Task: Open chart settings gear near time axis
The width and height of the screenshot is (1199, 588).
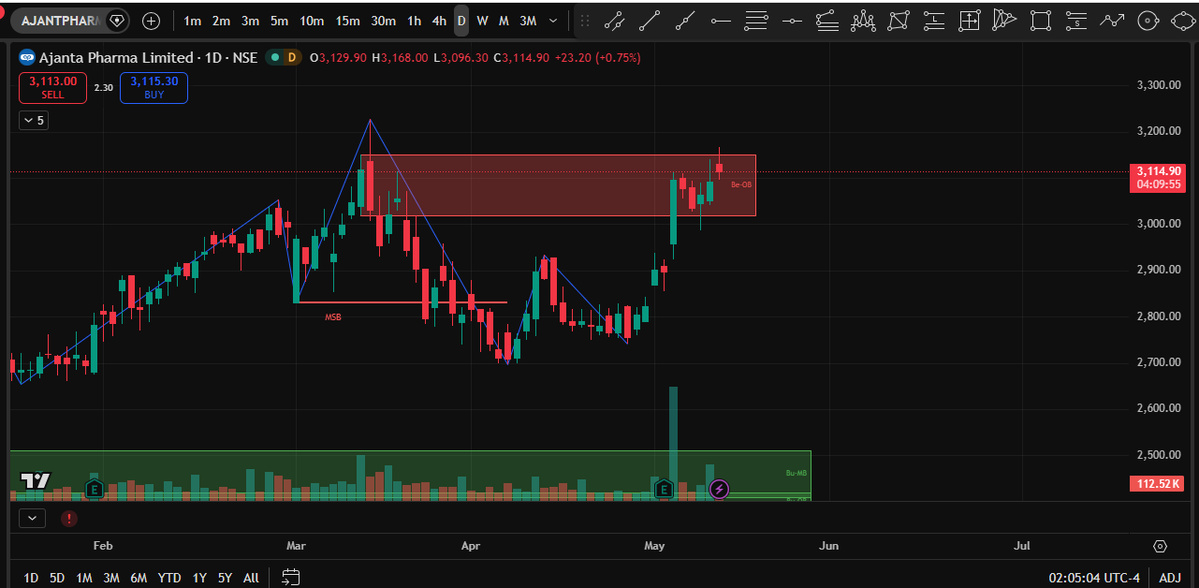Action: point(1160,546)
